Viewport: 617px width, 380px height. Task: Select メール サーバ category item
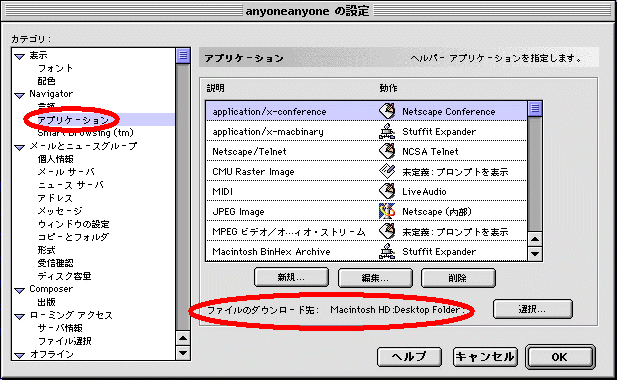coord(66,172)
